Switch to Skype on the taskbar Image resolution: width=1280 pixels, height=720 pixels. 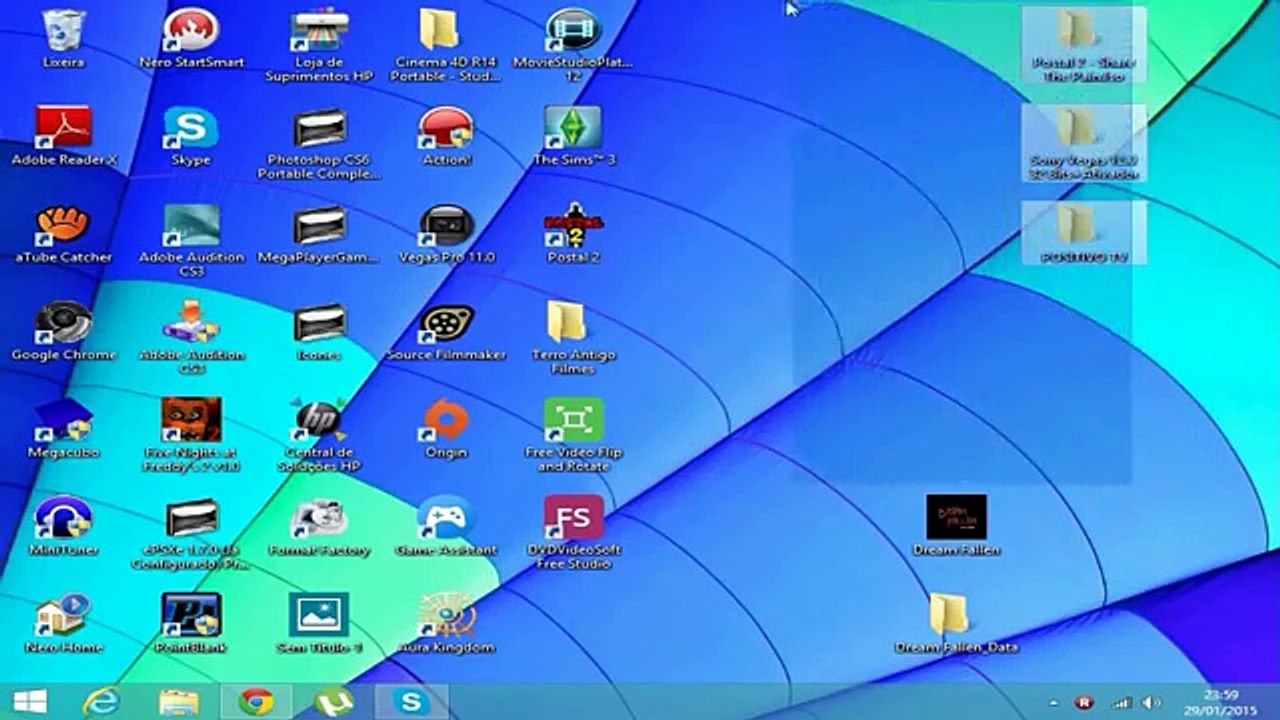[x=411, y=701]
